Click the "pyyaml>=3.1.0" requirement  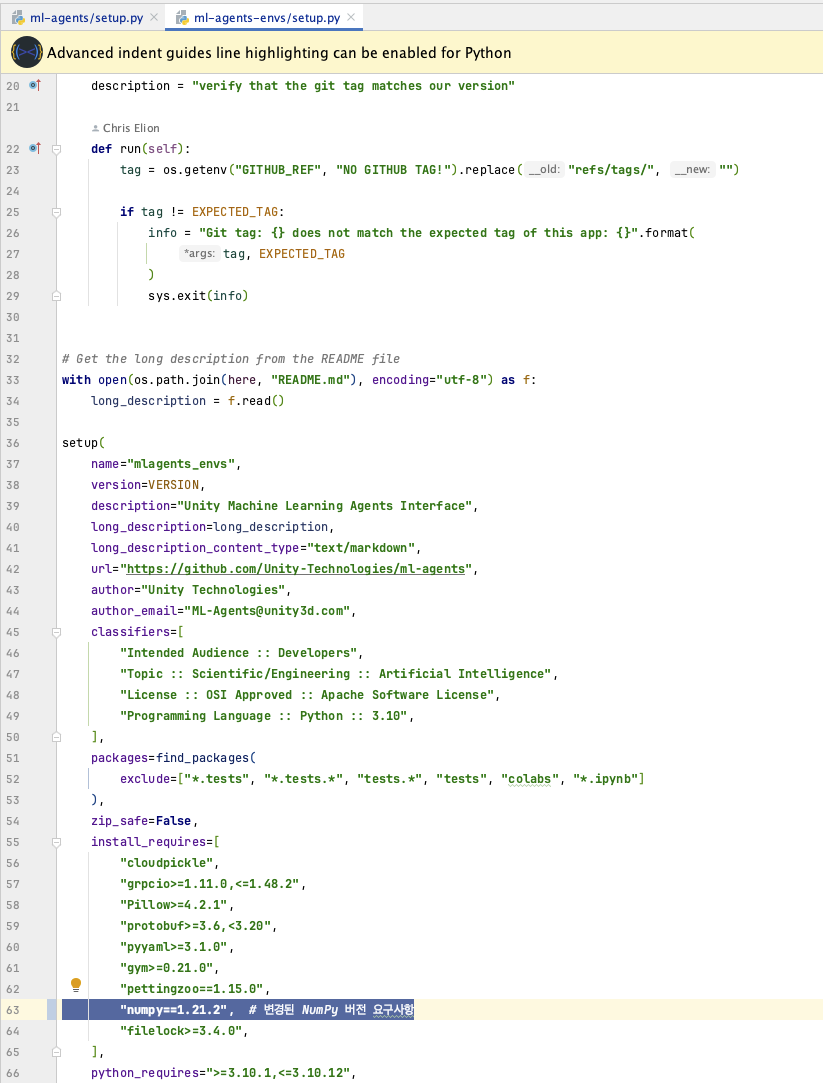[x=173, y=947]
